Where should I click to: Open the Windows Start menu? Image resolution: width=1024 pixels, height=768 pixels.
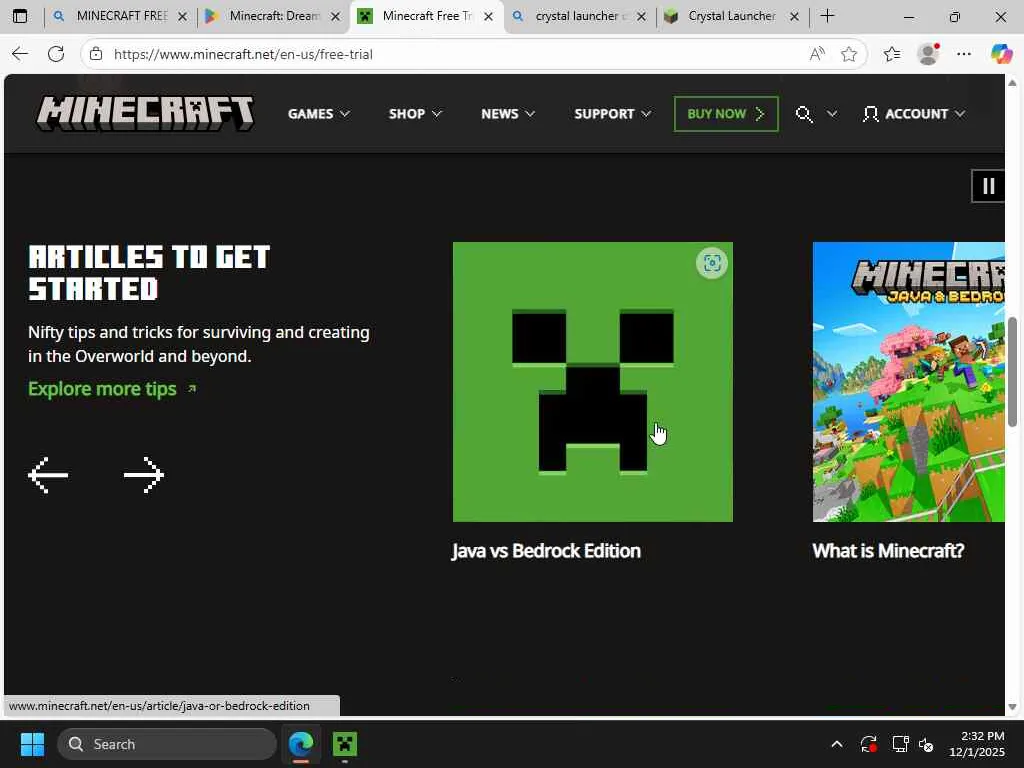(x=32, y=744)
